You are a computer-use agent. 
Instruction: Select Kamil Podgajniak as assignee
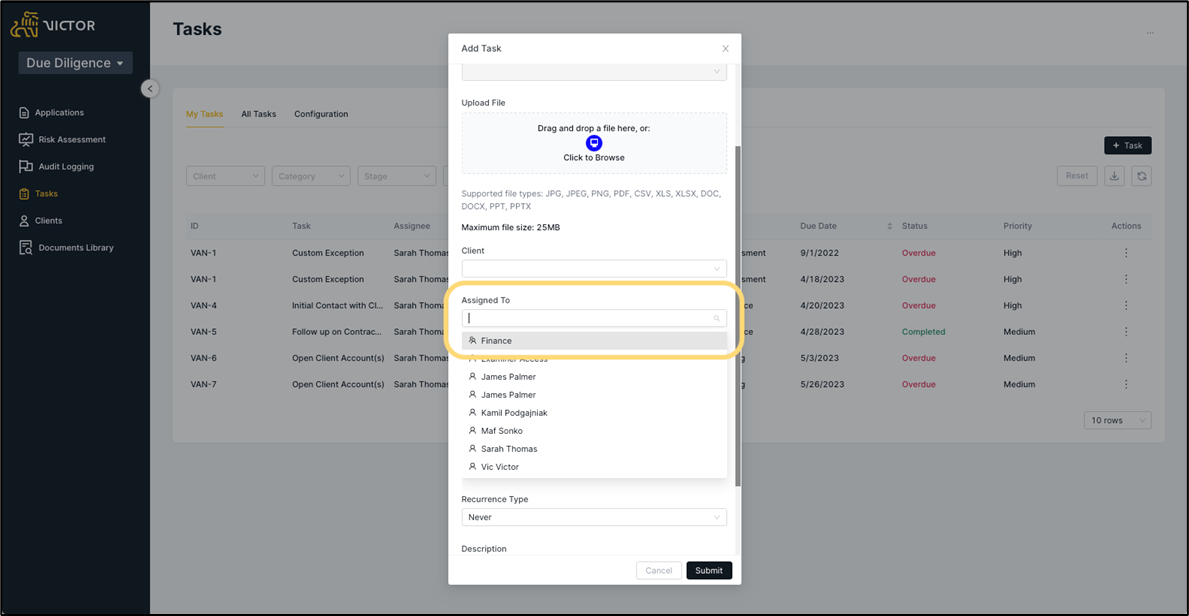[594, 413]
